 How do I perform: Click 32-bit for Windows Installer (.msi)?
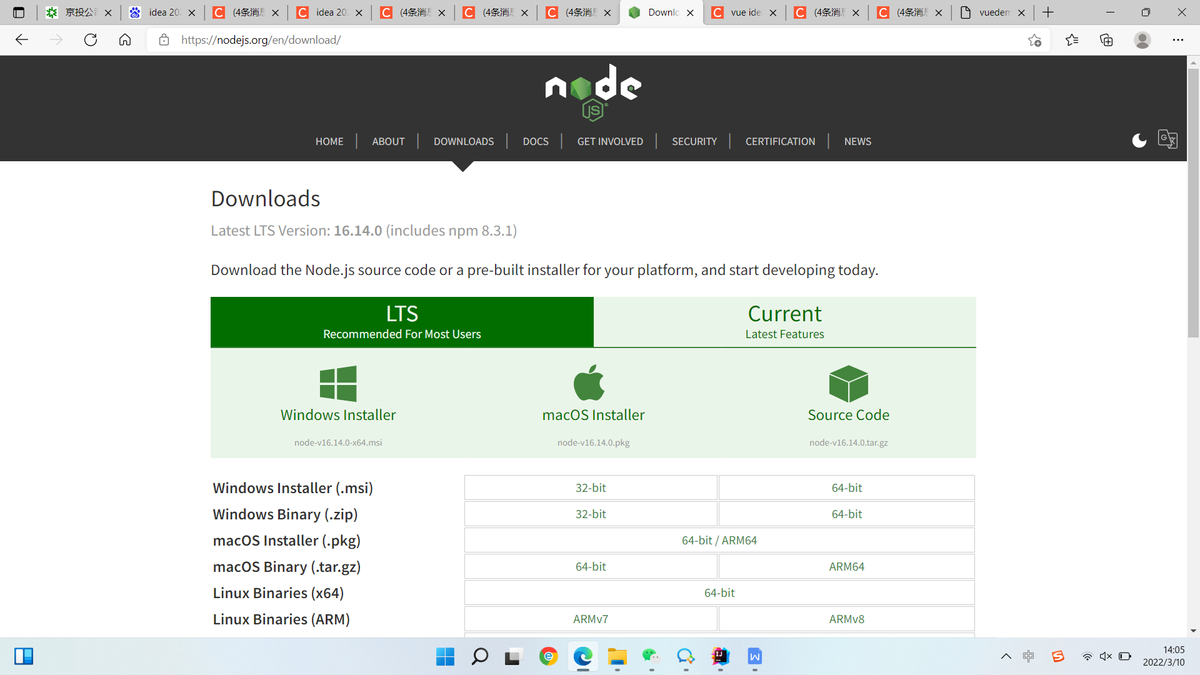click(x=591, y=488)
